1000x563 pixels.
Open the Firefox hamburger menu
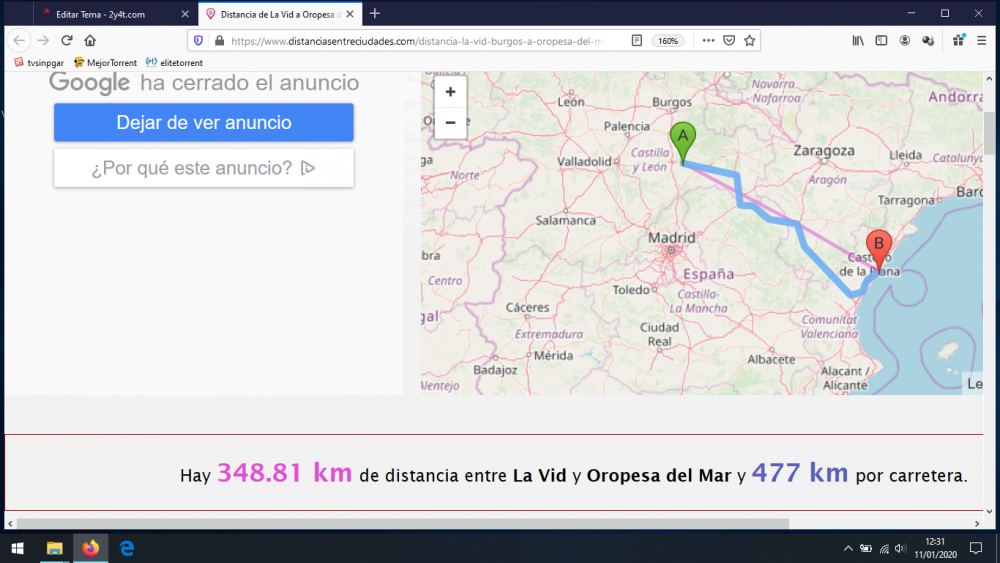982,41
